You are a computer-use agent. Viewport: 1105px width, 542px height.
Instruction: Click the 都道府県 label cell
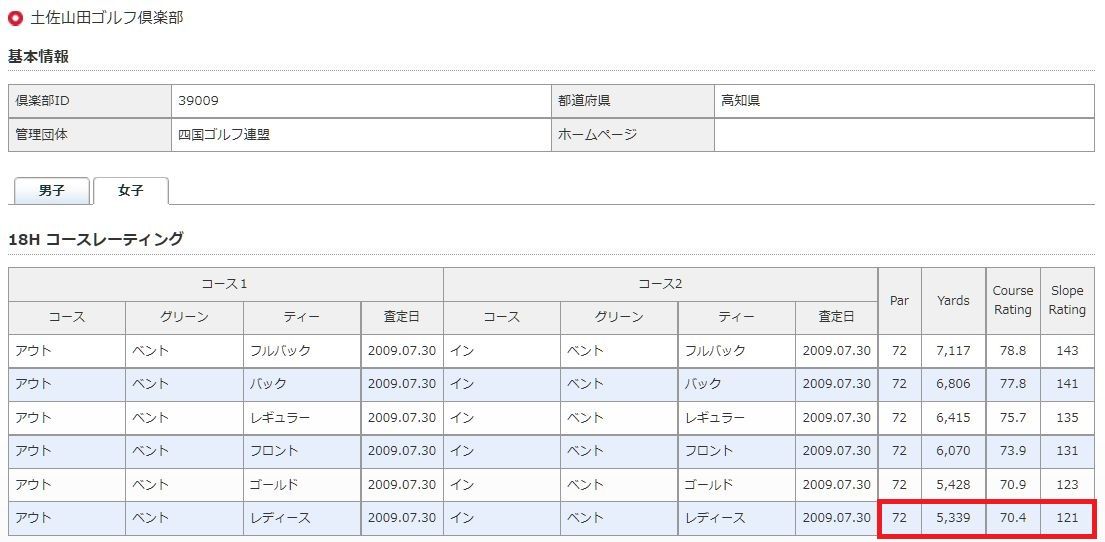[633, 101]
